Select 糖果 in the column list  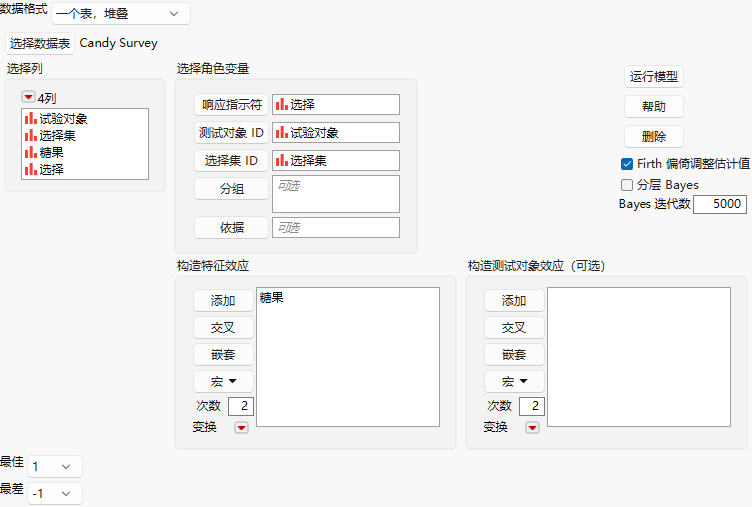tap(51, 153)
